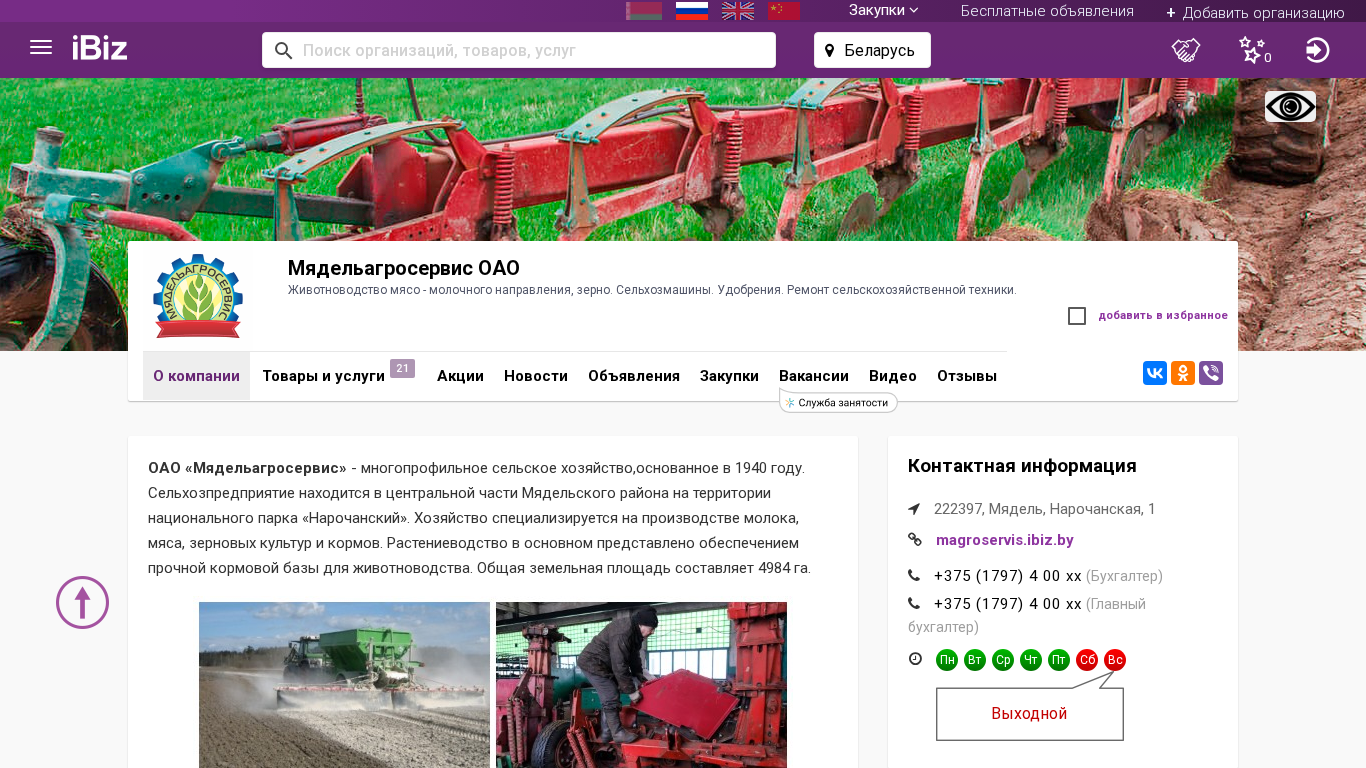Go to the Новости tab

[536, 376]
